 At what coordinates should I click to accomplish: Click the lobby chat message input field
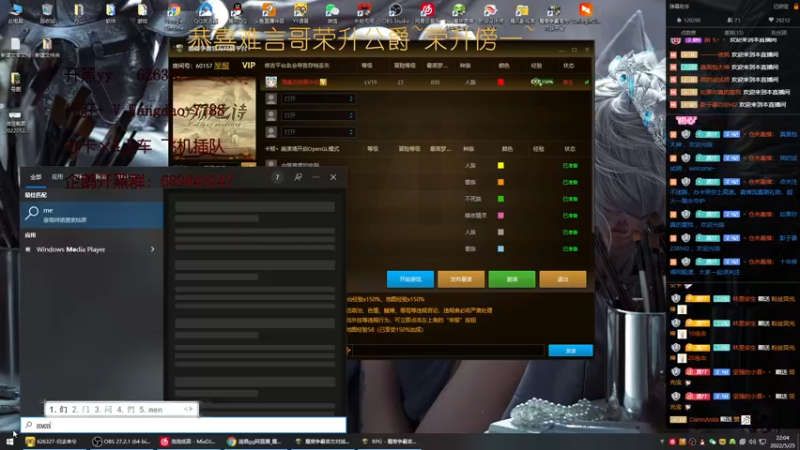pos(447,351)
